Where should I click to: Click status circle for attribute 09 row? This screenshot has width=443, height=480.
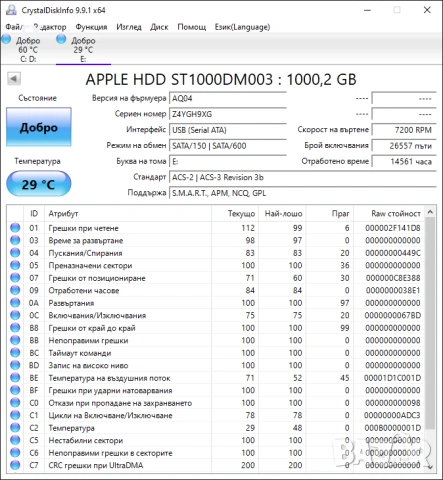point(15,290)
